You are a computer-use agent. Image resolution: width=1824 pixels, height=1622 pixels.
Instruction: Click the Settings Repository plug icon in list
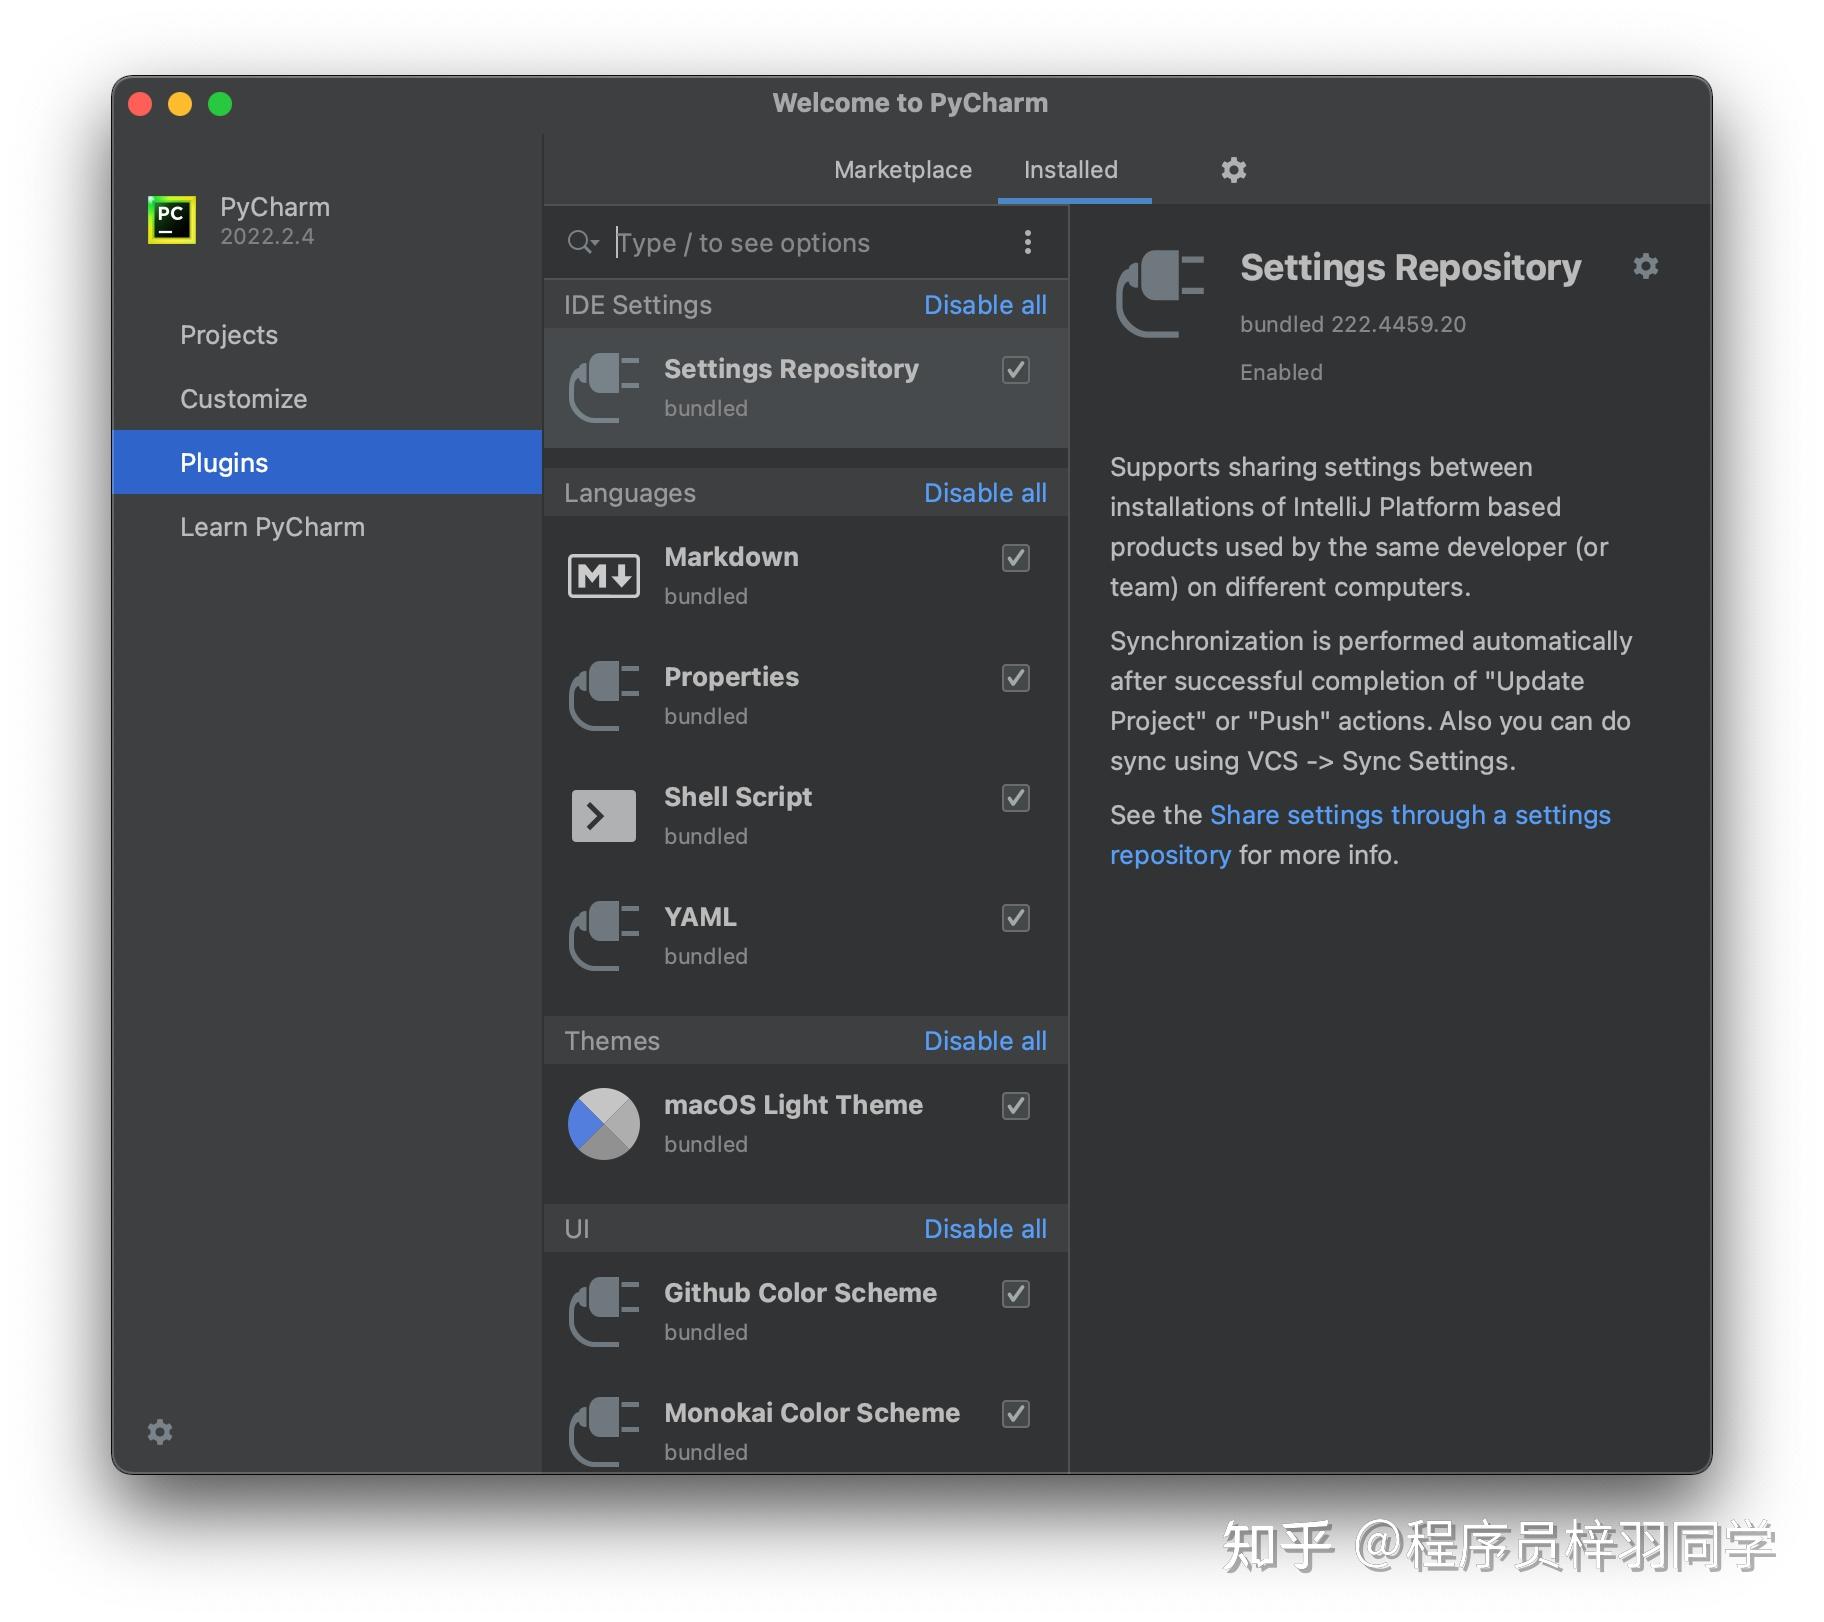(603, 388)
